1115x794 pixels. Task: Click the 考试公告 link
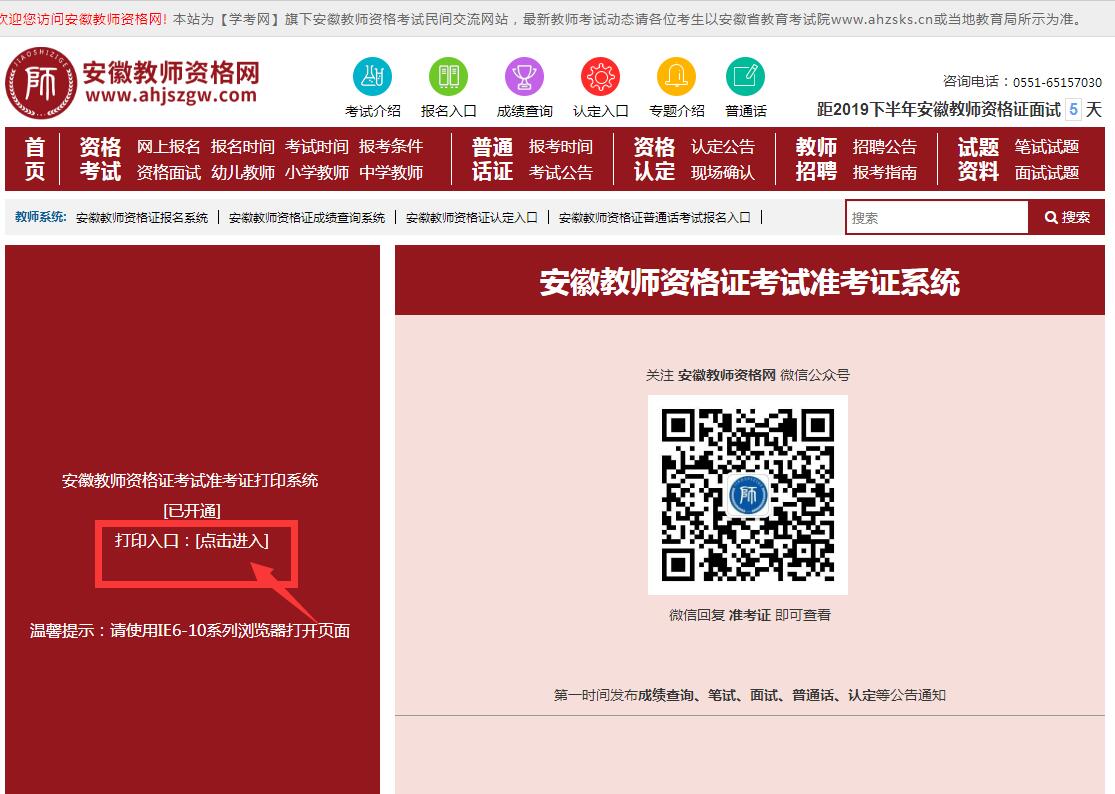560,172
